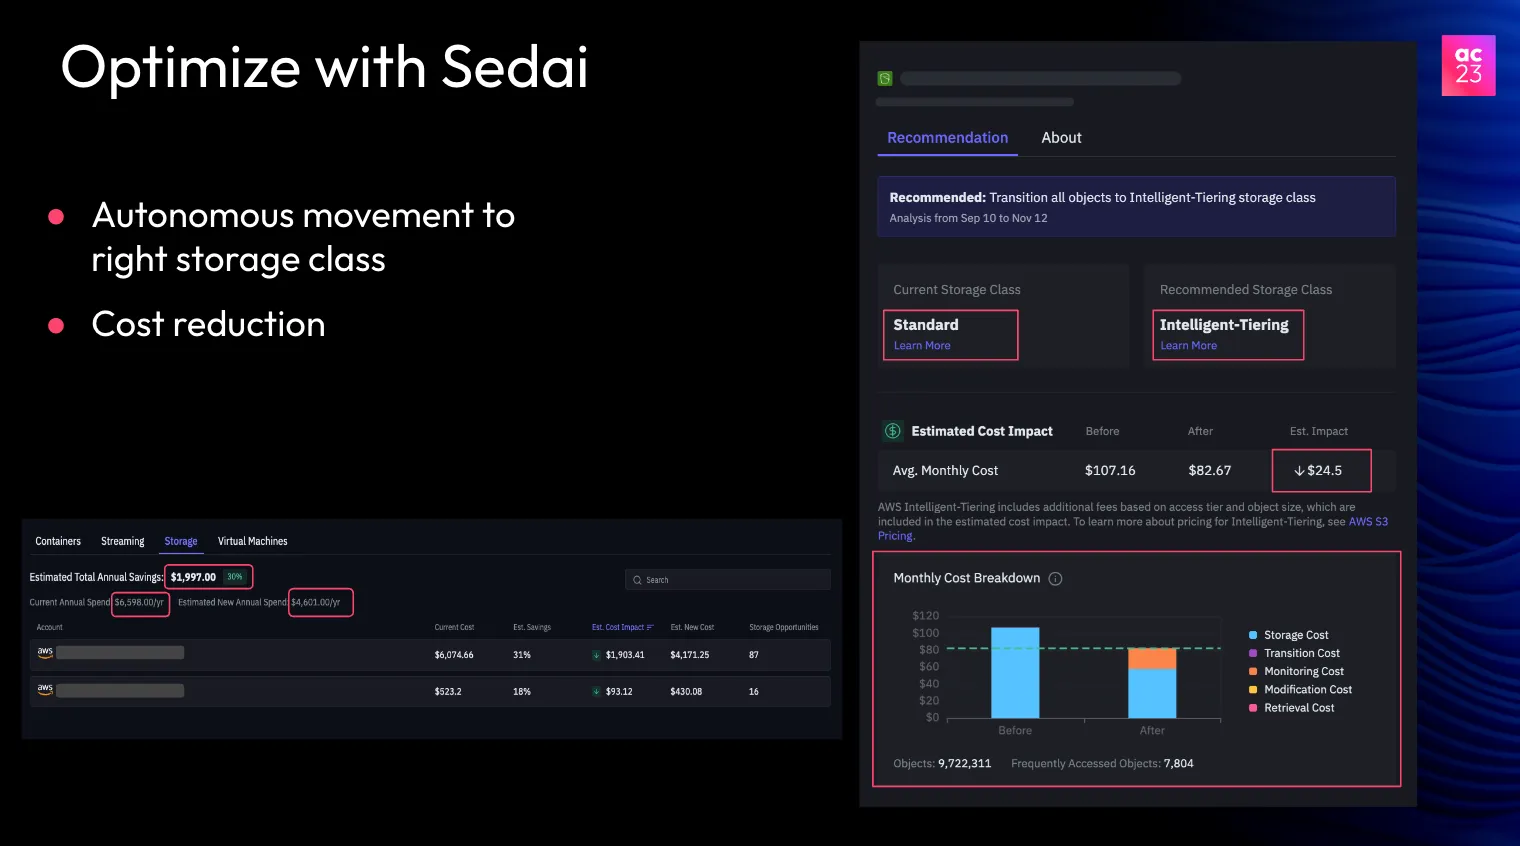
Task: Focus the Search input field
Action: pos(728,580)
